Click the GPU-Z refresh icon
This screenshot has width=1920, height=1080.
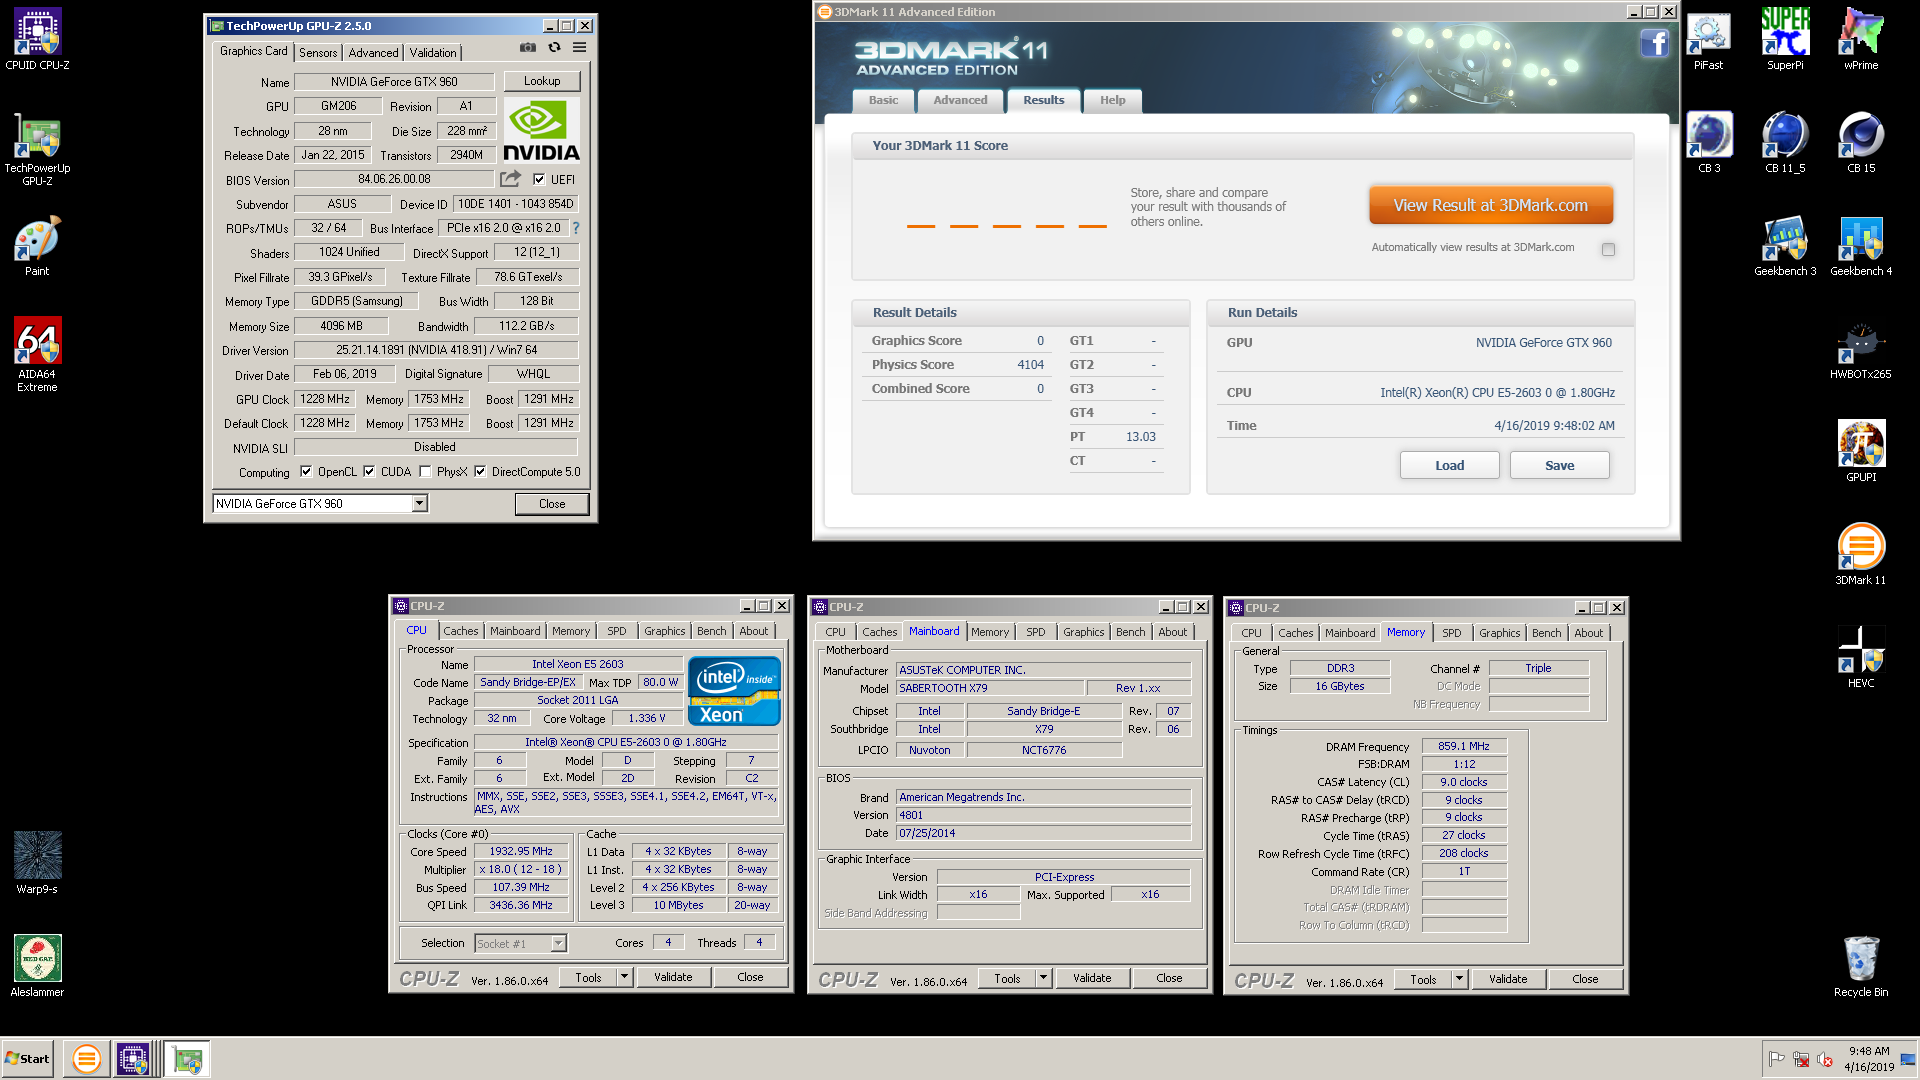554,47
